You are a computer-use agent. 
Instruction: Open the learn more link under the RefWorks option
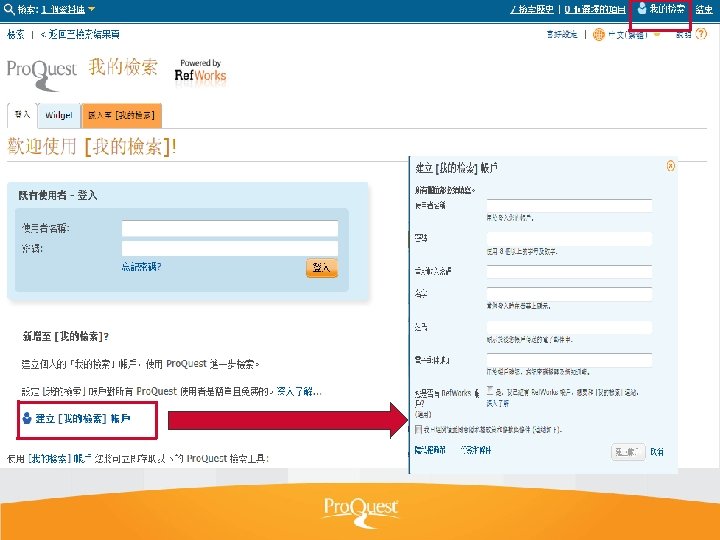point(498,403)
